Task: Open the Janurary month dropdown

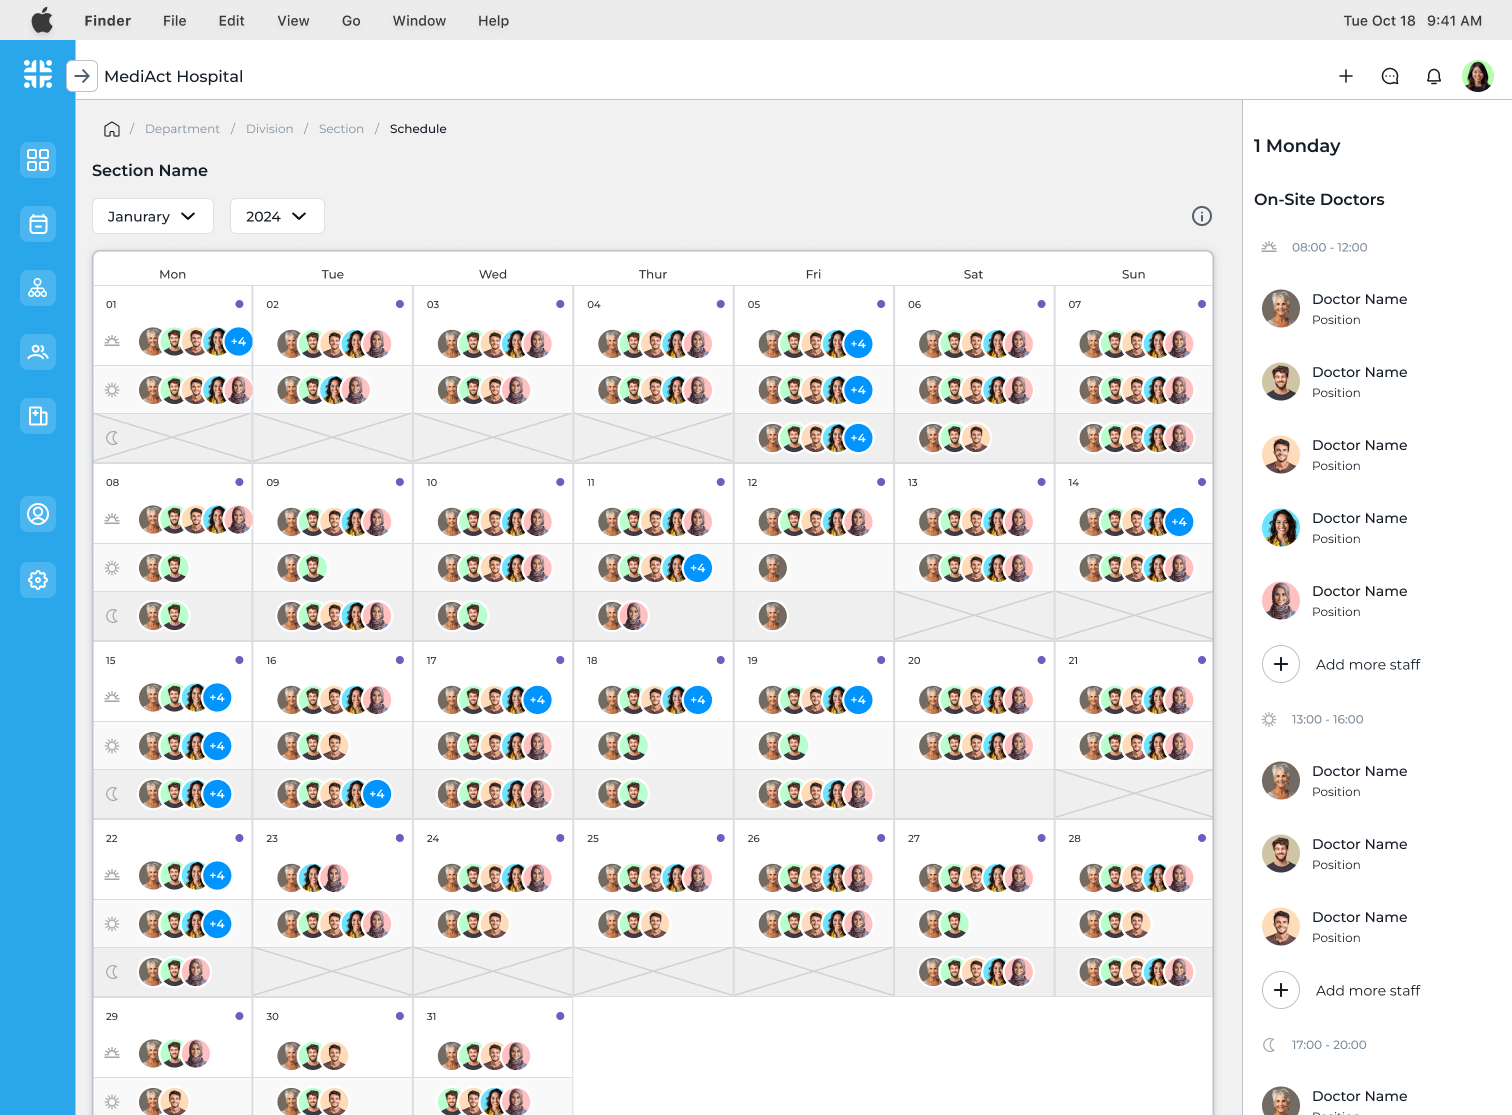Action: coord(152,216)
